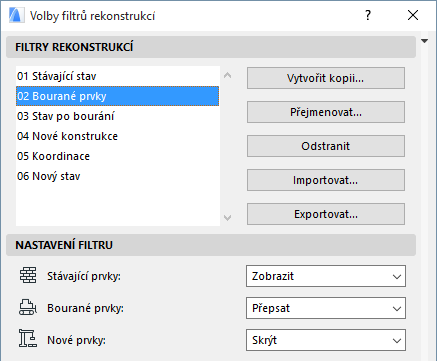Click the Nové prvky label
Screen dimensions: 437x361
[76, 340]
